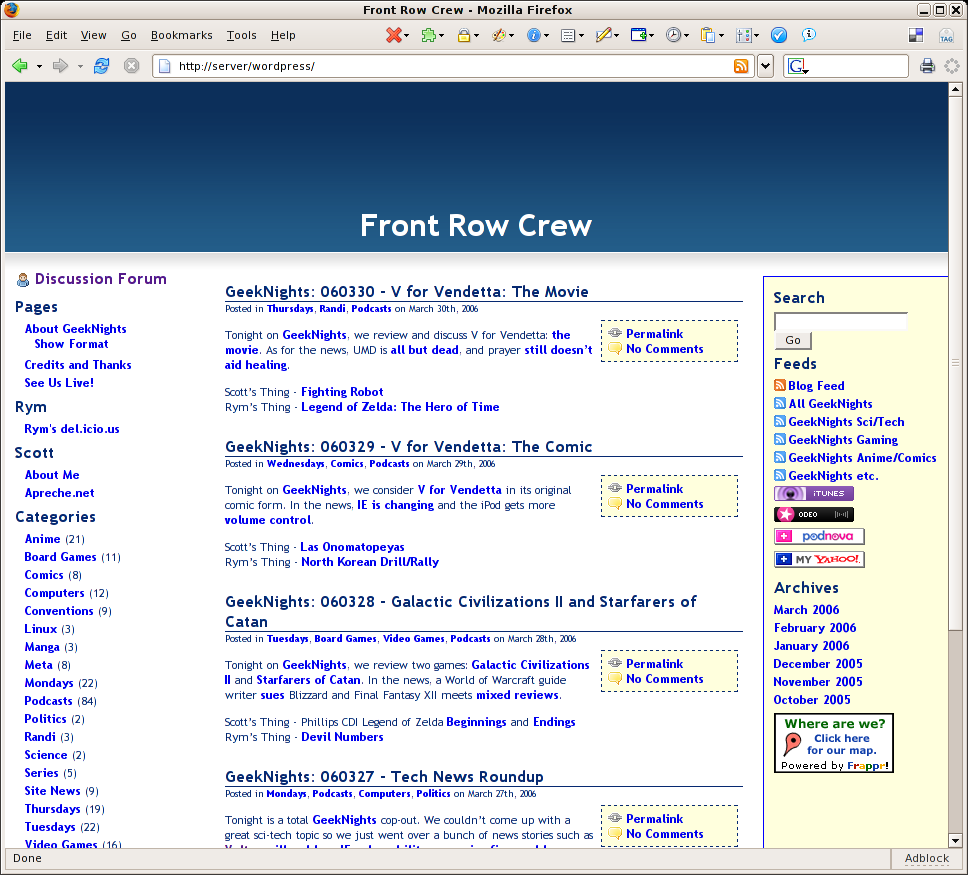Click the window-with-plus toolbar icon
Image resolution: width=968 pixels, height=875 pixels.
click(638, 35)
